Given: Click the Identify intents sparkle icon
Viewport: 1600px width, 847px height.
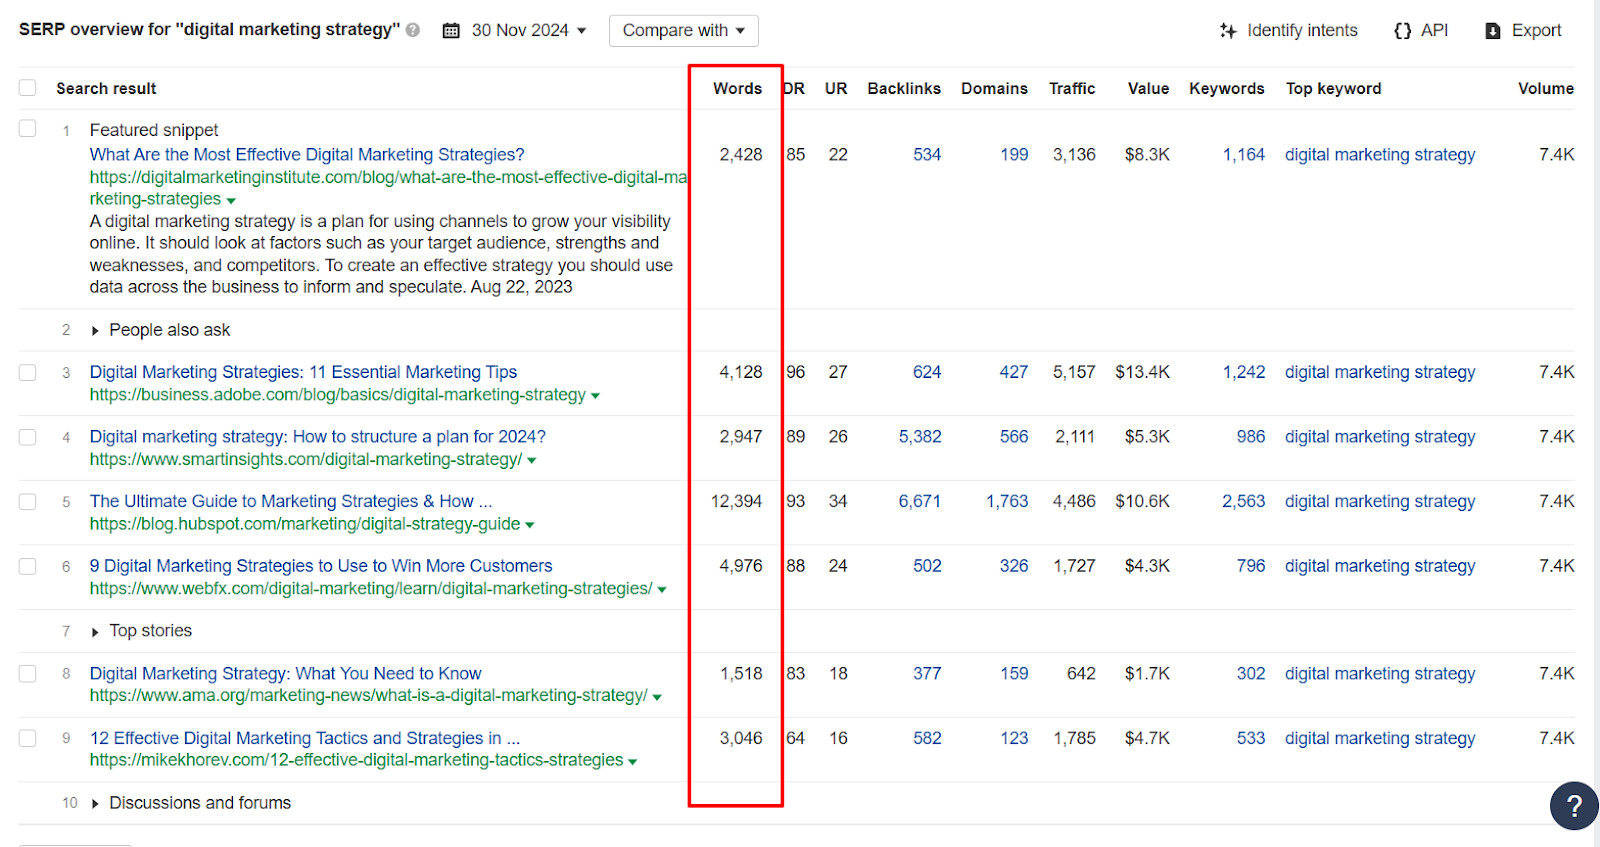Looking at the screenshot, I should point(1228,31).
